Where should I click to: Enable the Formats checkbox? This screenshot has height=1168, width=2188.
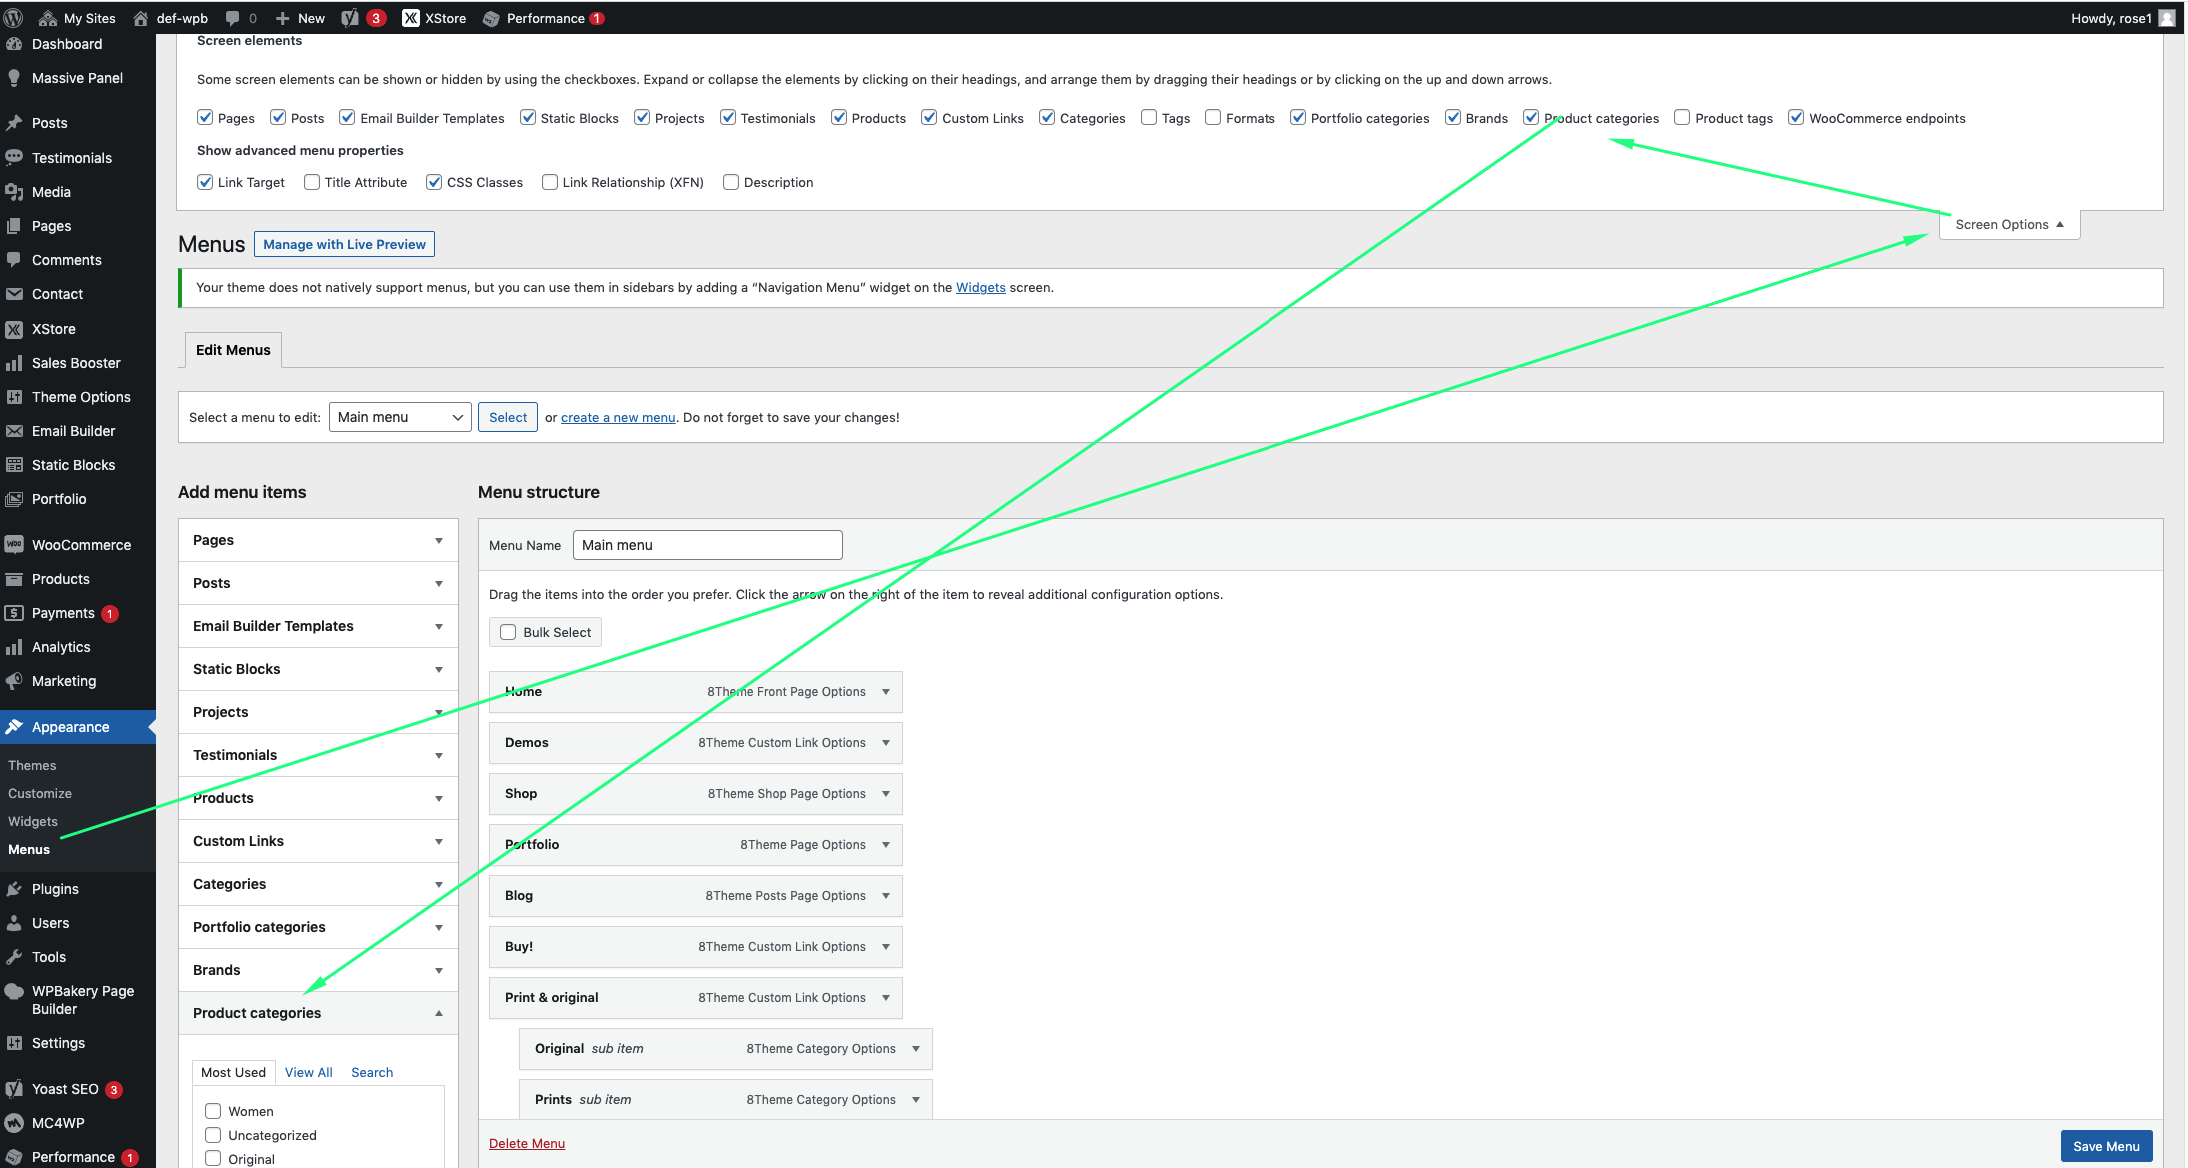click(x=1213, y=118)
